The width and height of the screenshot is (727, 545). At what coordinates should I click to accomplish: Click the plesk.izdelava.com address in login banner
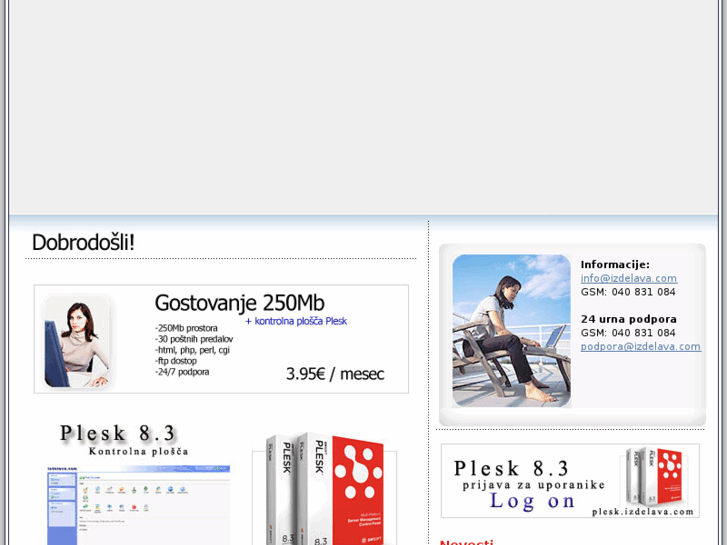click(643, 512)
